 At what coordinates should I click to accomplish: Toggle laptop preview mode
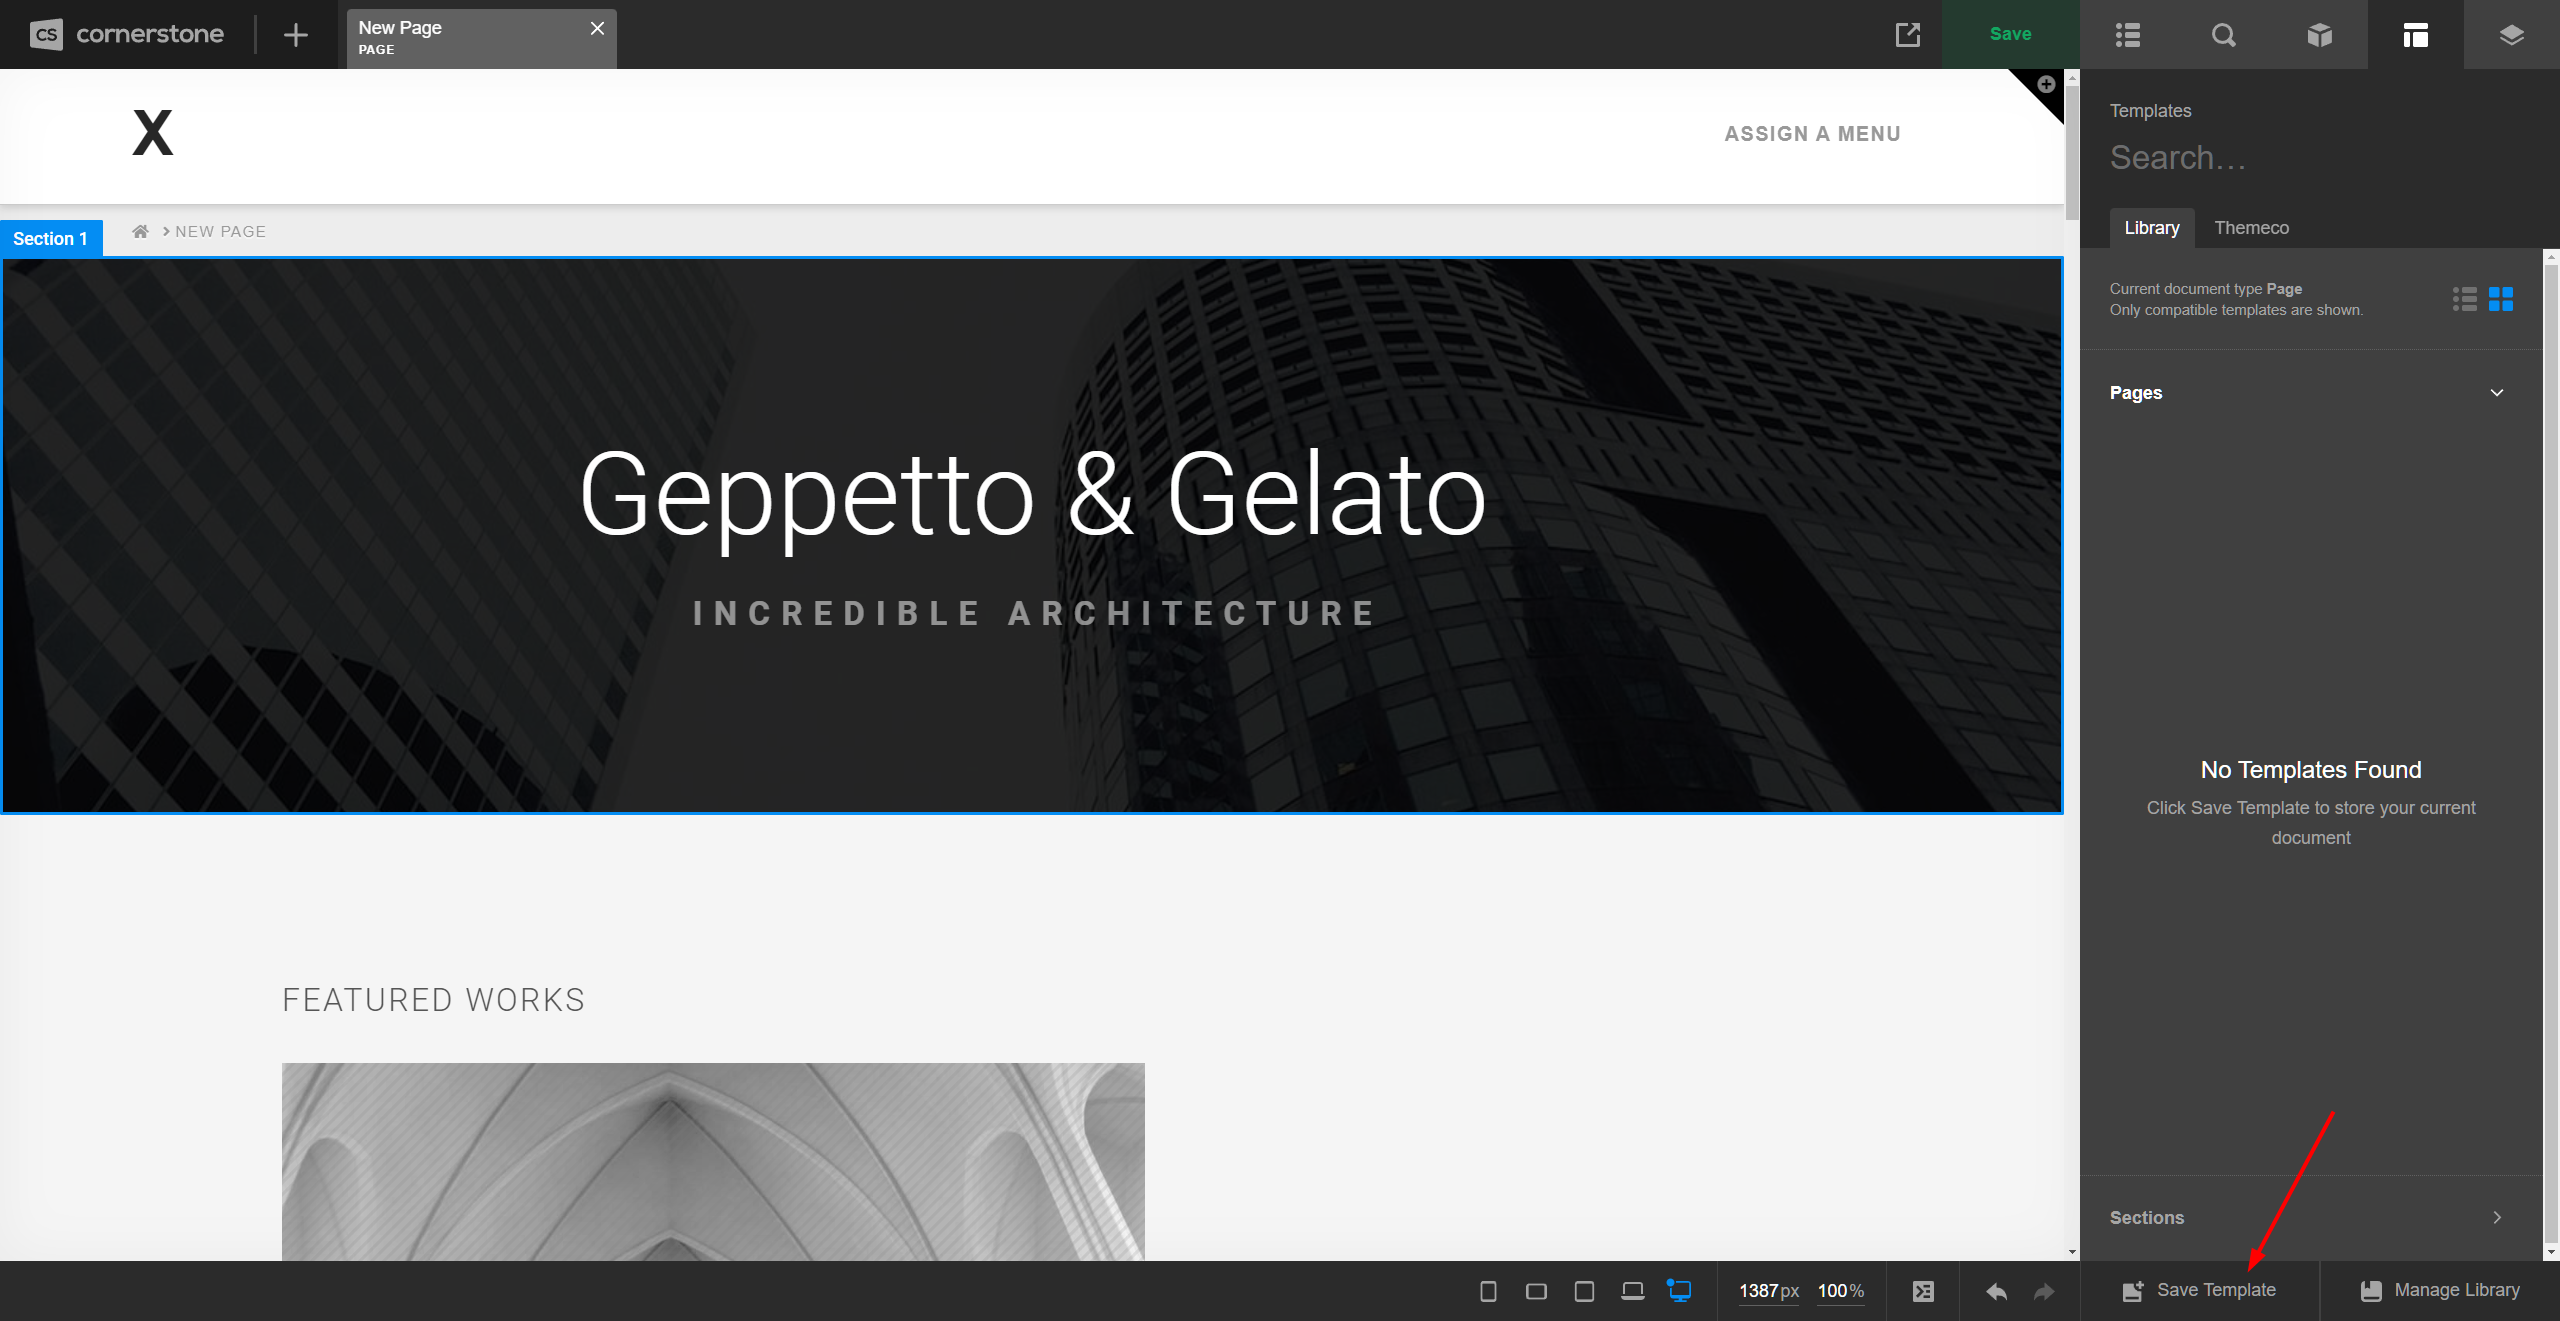[1632, 1290]
